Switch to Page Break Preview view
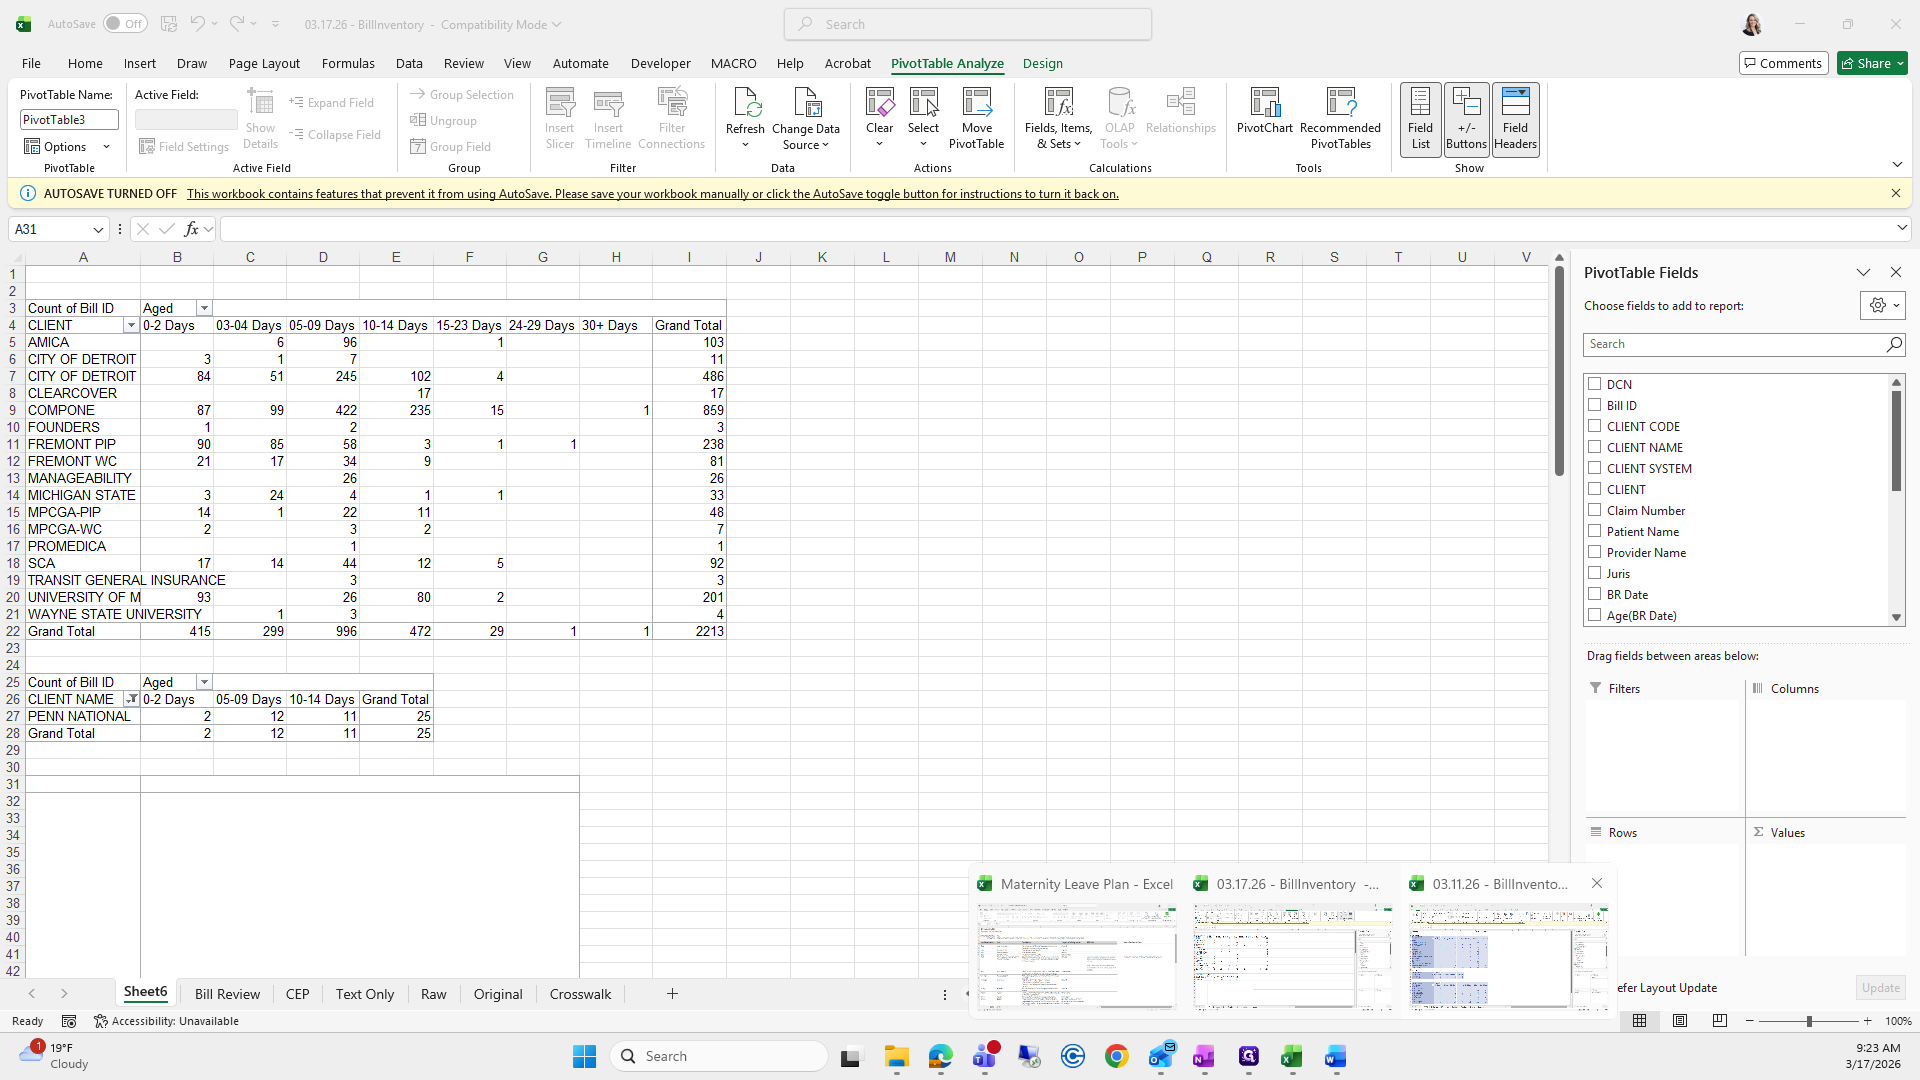The image size is (1920, 1080). point(1720,1021)
